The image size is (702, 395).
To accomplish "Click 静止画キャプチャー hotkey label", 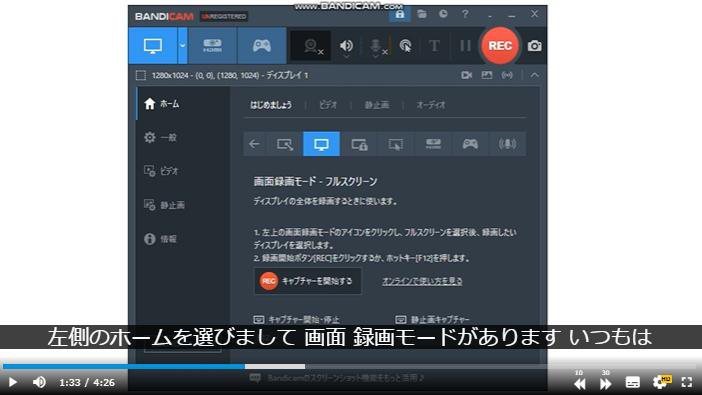I will point(440,319).
